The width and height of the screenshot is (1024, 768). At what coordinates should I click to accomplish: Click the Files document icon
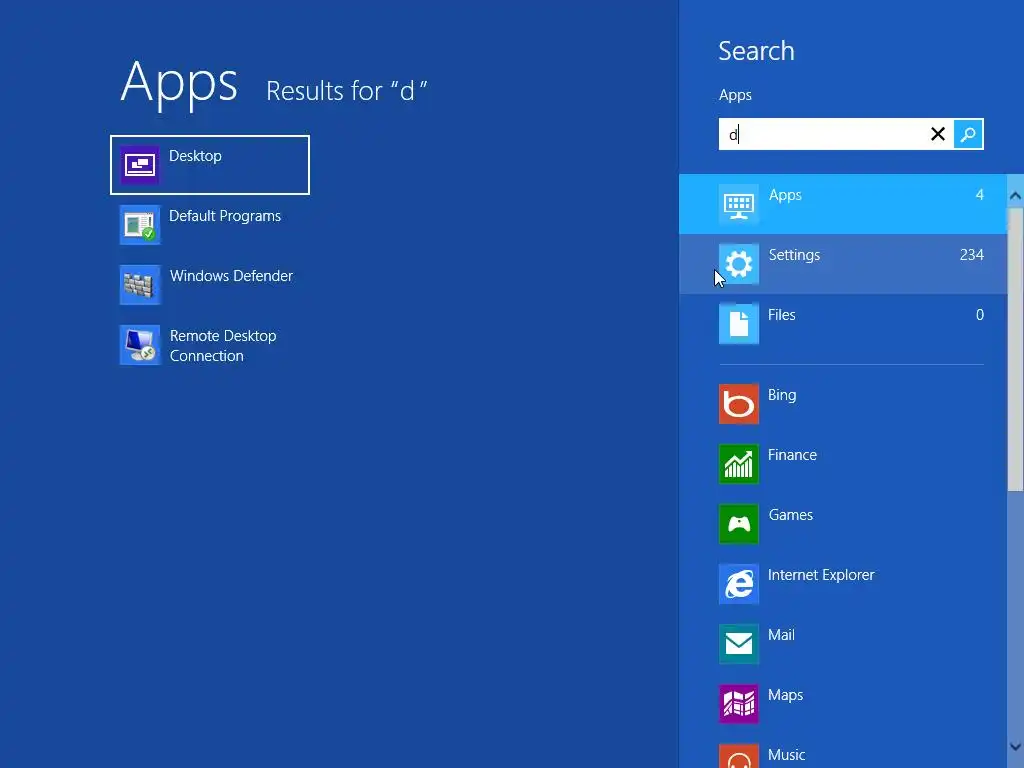coord(739,324)
